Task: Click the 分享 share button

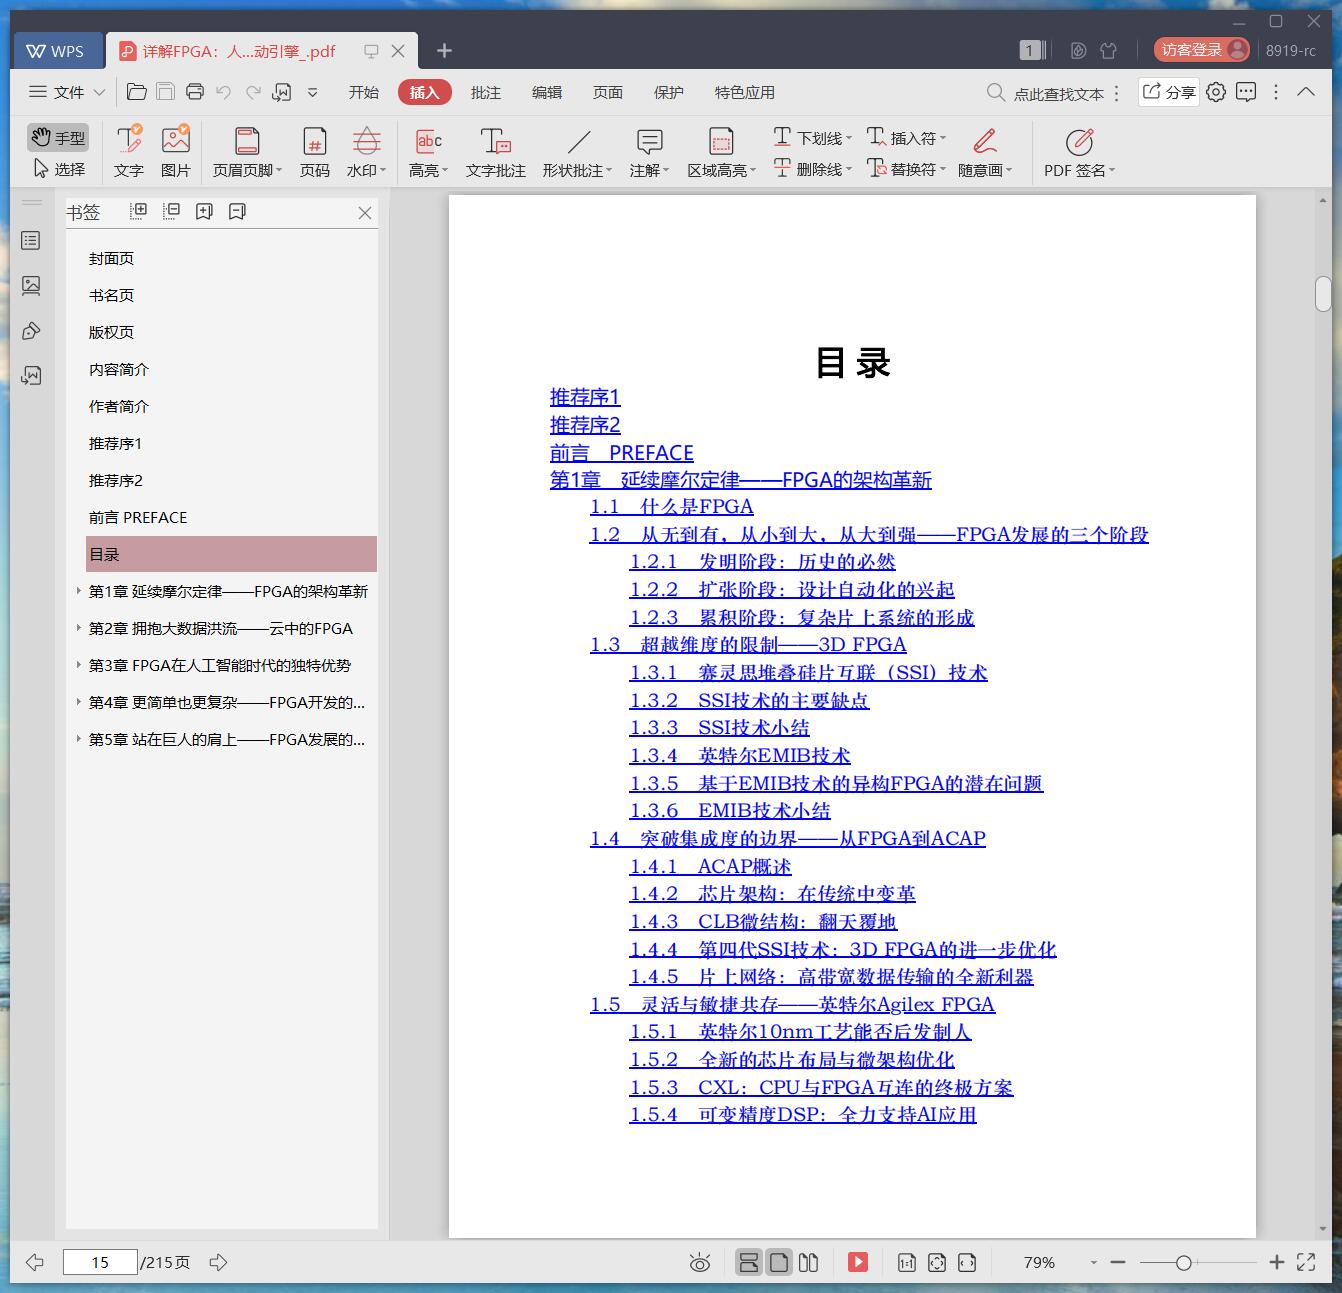Action: pos(1169,92)
